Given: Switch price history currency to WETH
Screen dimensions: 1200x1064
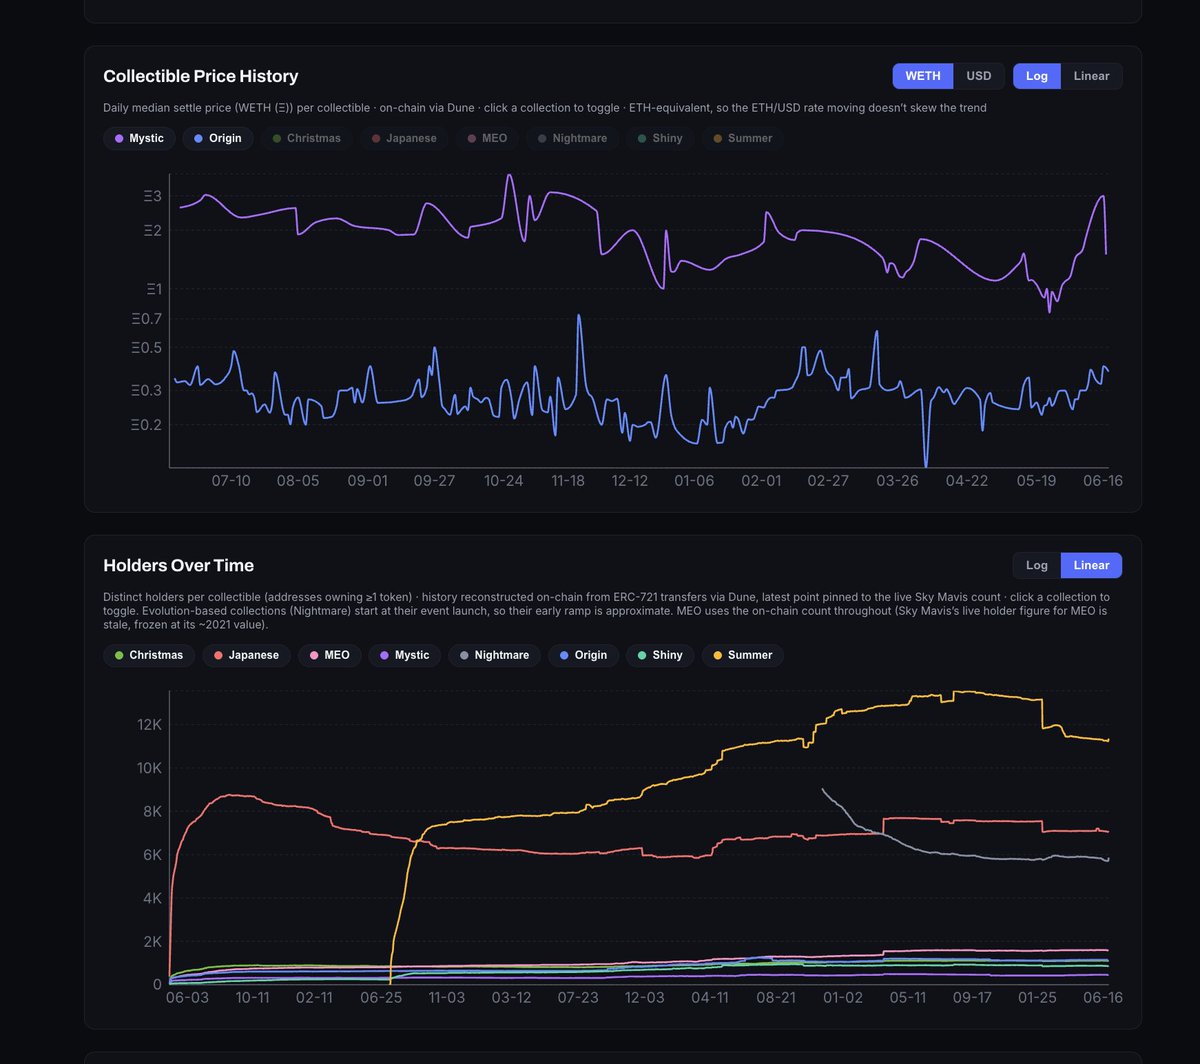Looking at the screenshot, I should click(x=923, y=76).
